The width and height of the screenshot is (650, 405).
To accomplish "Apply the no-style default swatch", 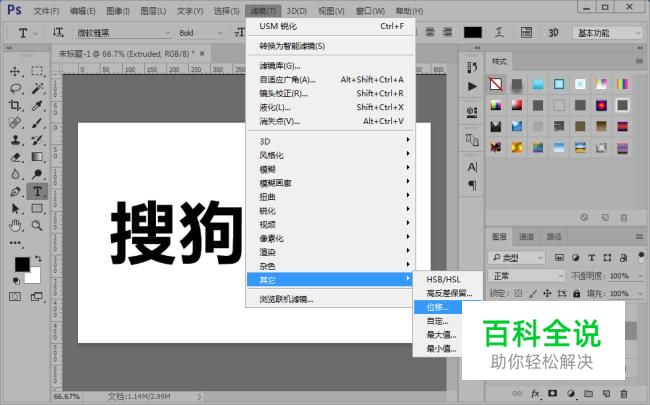I will coord(496,84).
